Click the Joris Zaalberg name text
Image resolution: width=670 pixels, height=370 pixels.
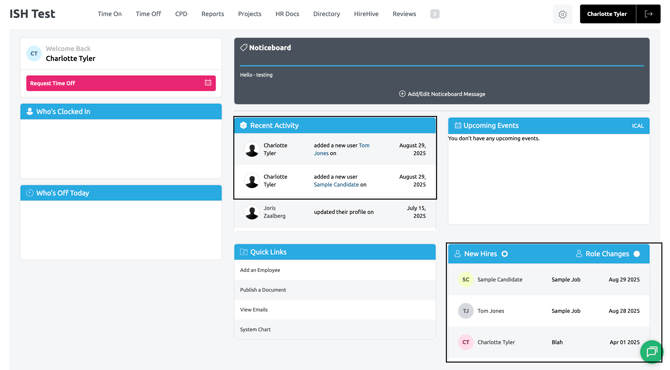[274, 212]
